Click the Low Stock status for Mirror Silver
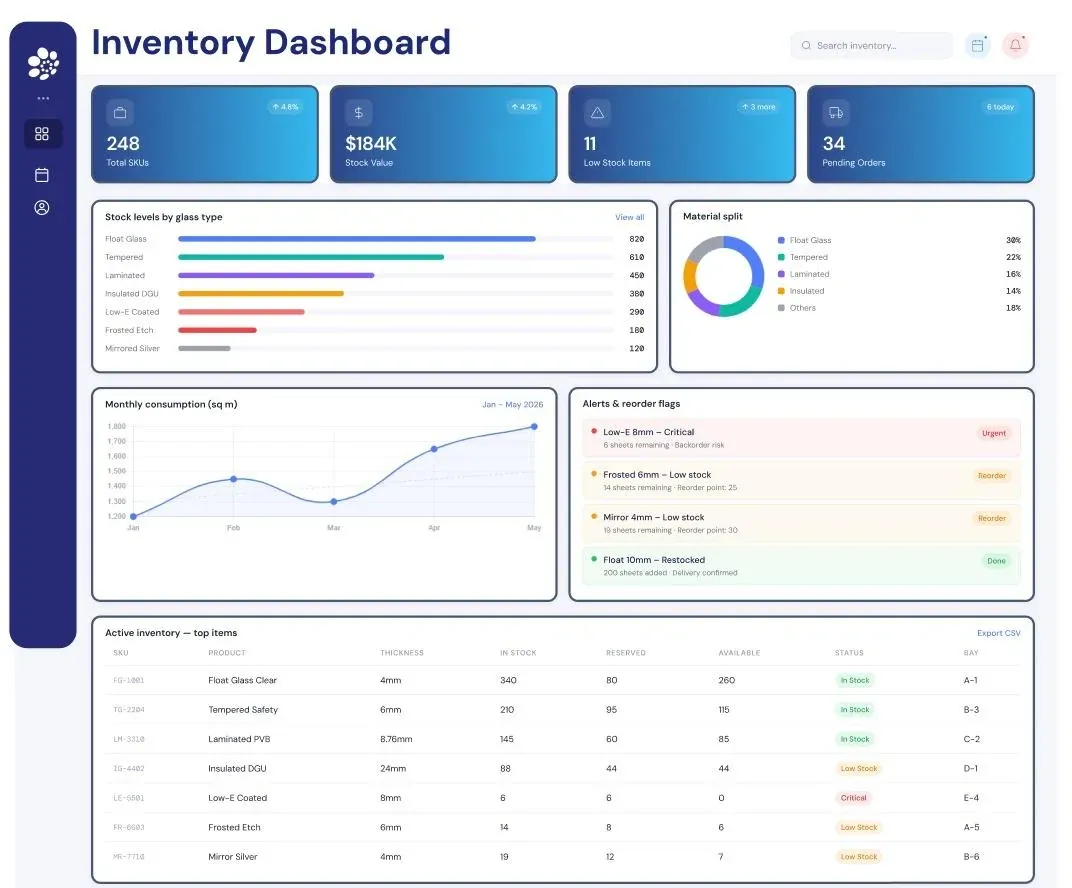1072x888 pixels. [x=859, y=857]
